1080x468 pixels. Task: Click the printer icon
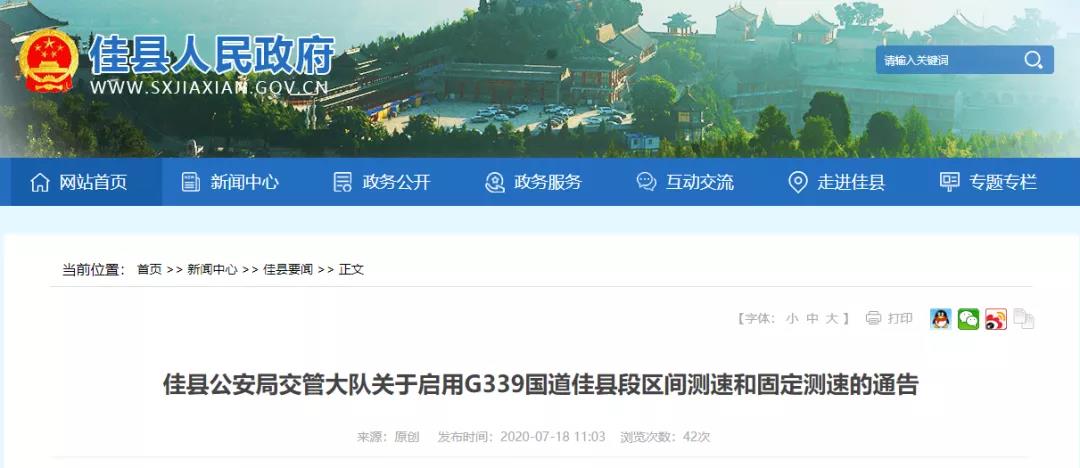pyautogui.click(x=873, y=318)
